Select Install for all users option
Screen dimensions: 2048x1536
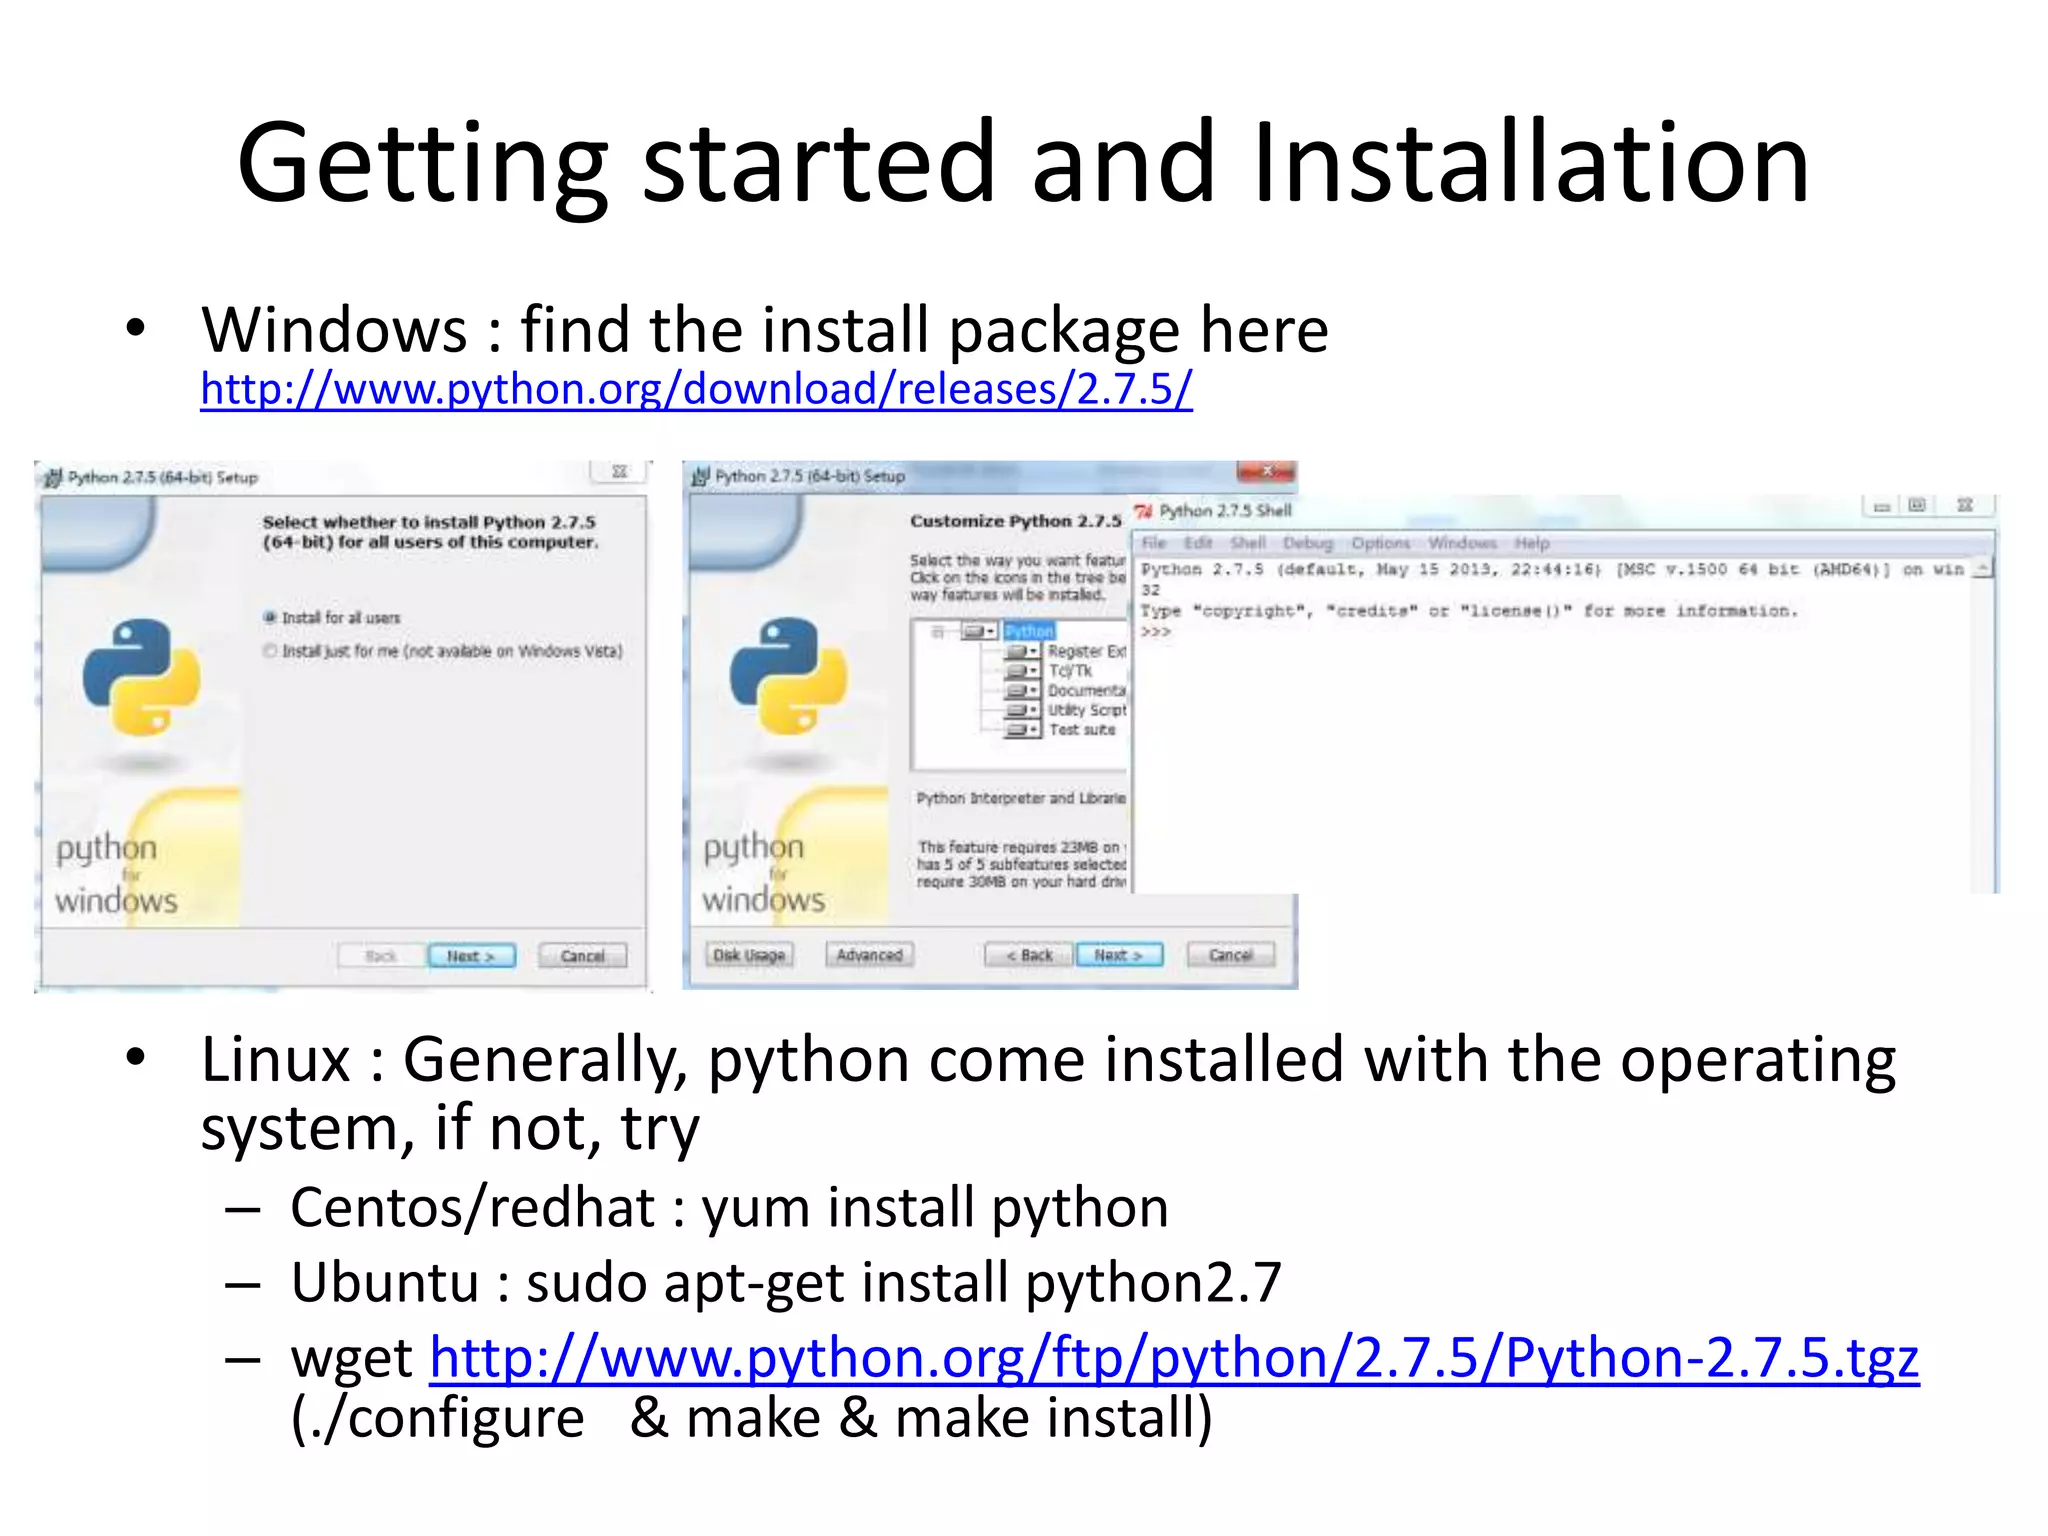[x=269, y=618]
